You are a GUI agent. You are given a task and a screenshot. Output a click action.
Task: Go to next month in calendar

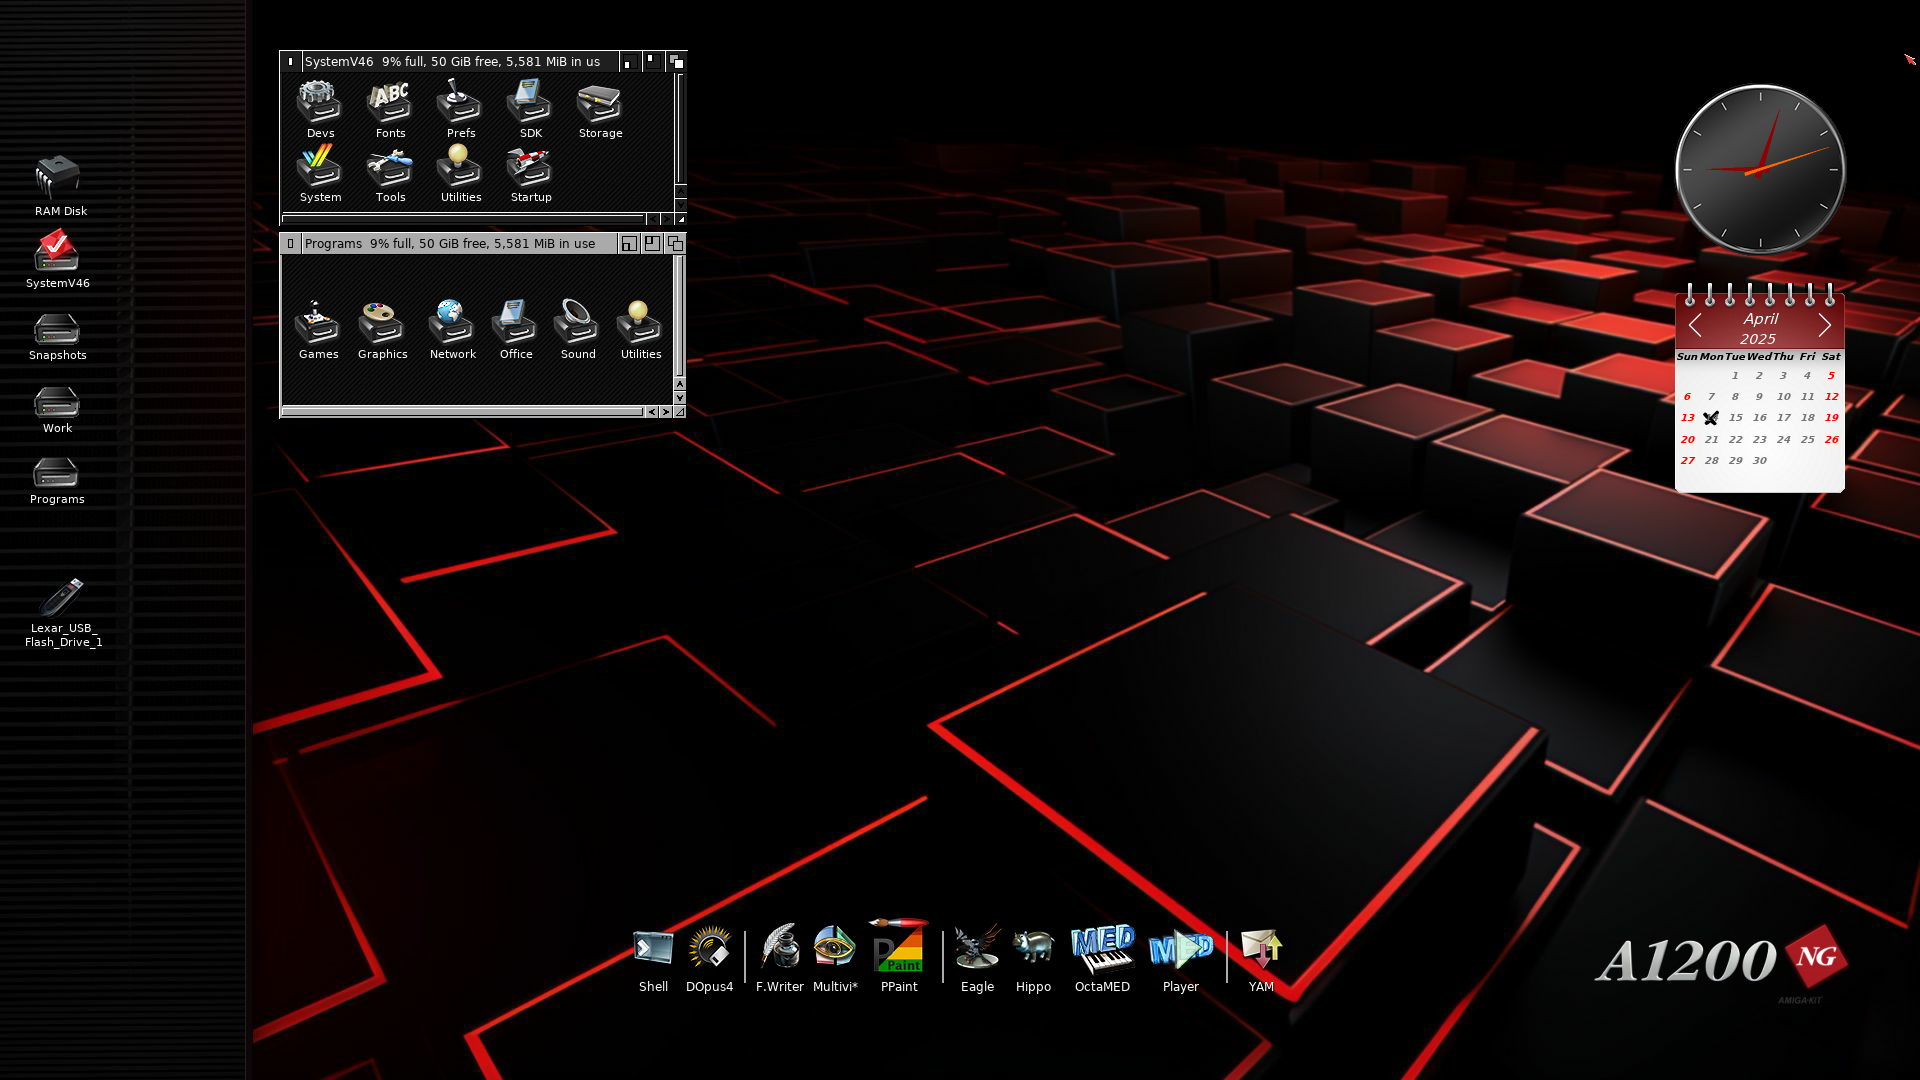1825,326
